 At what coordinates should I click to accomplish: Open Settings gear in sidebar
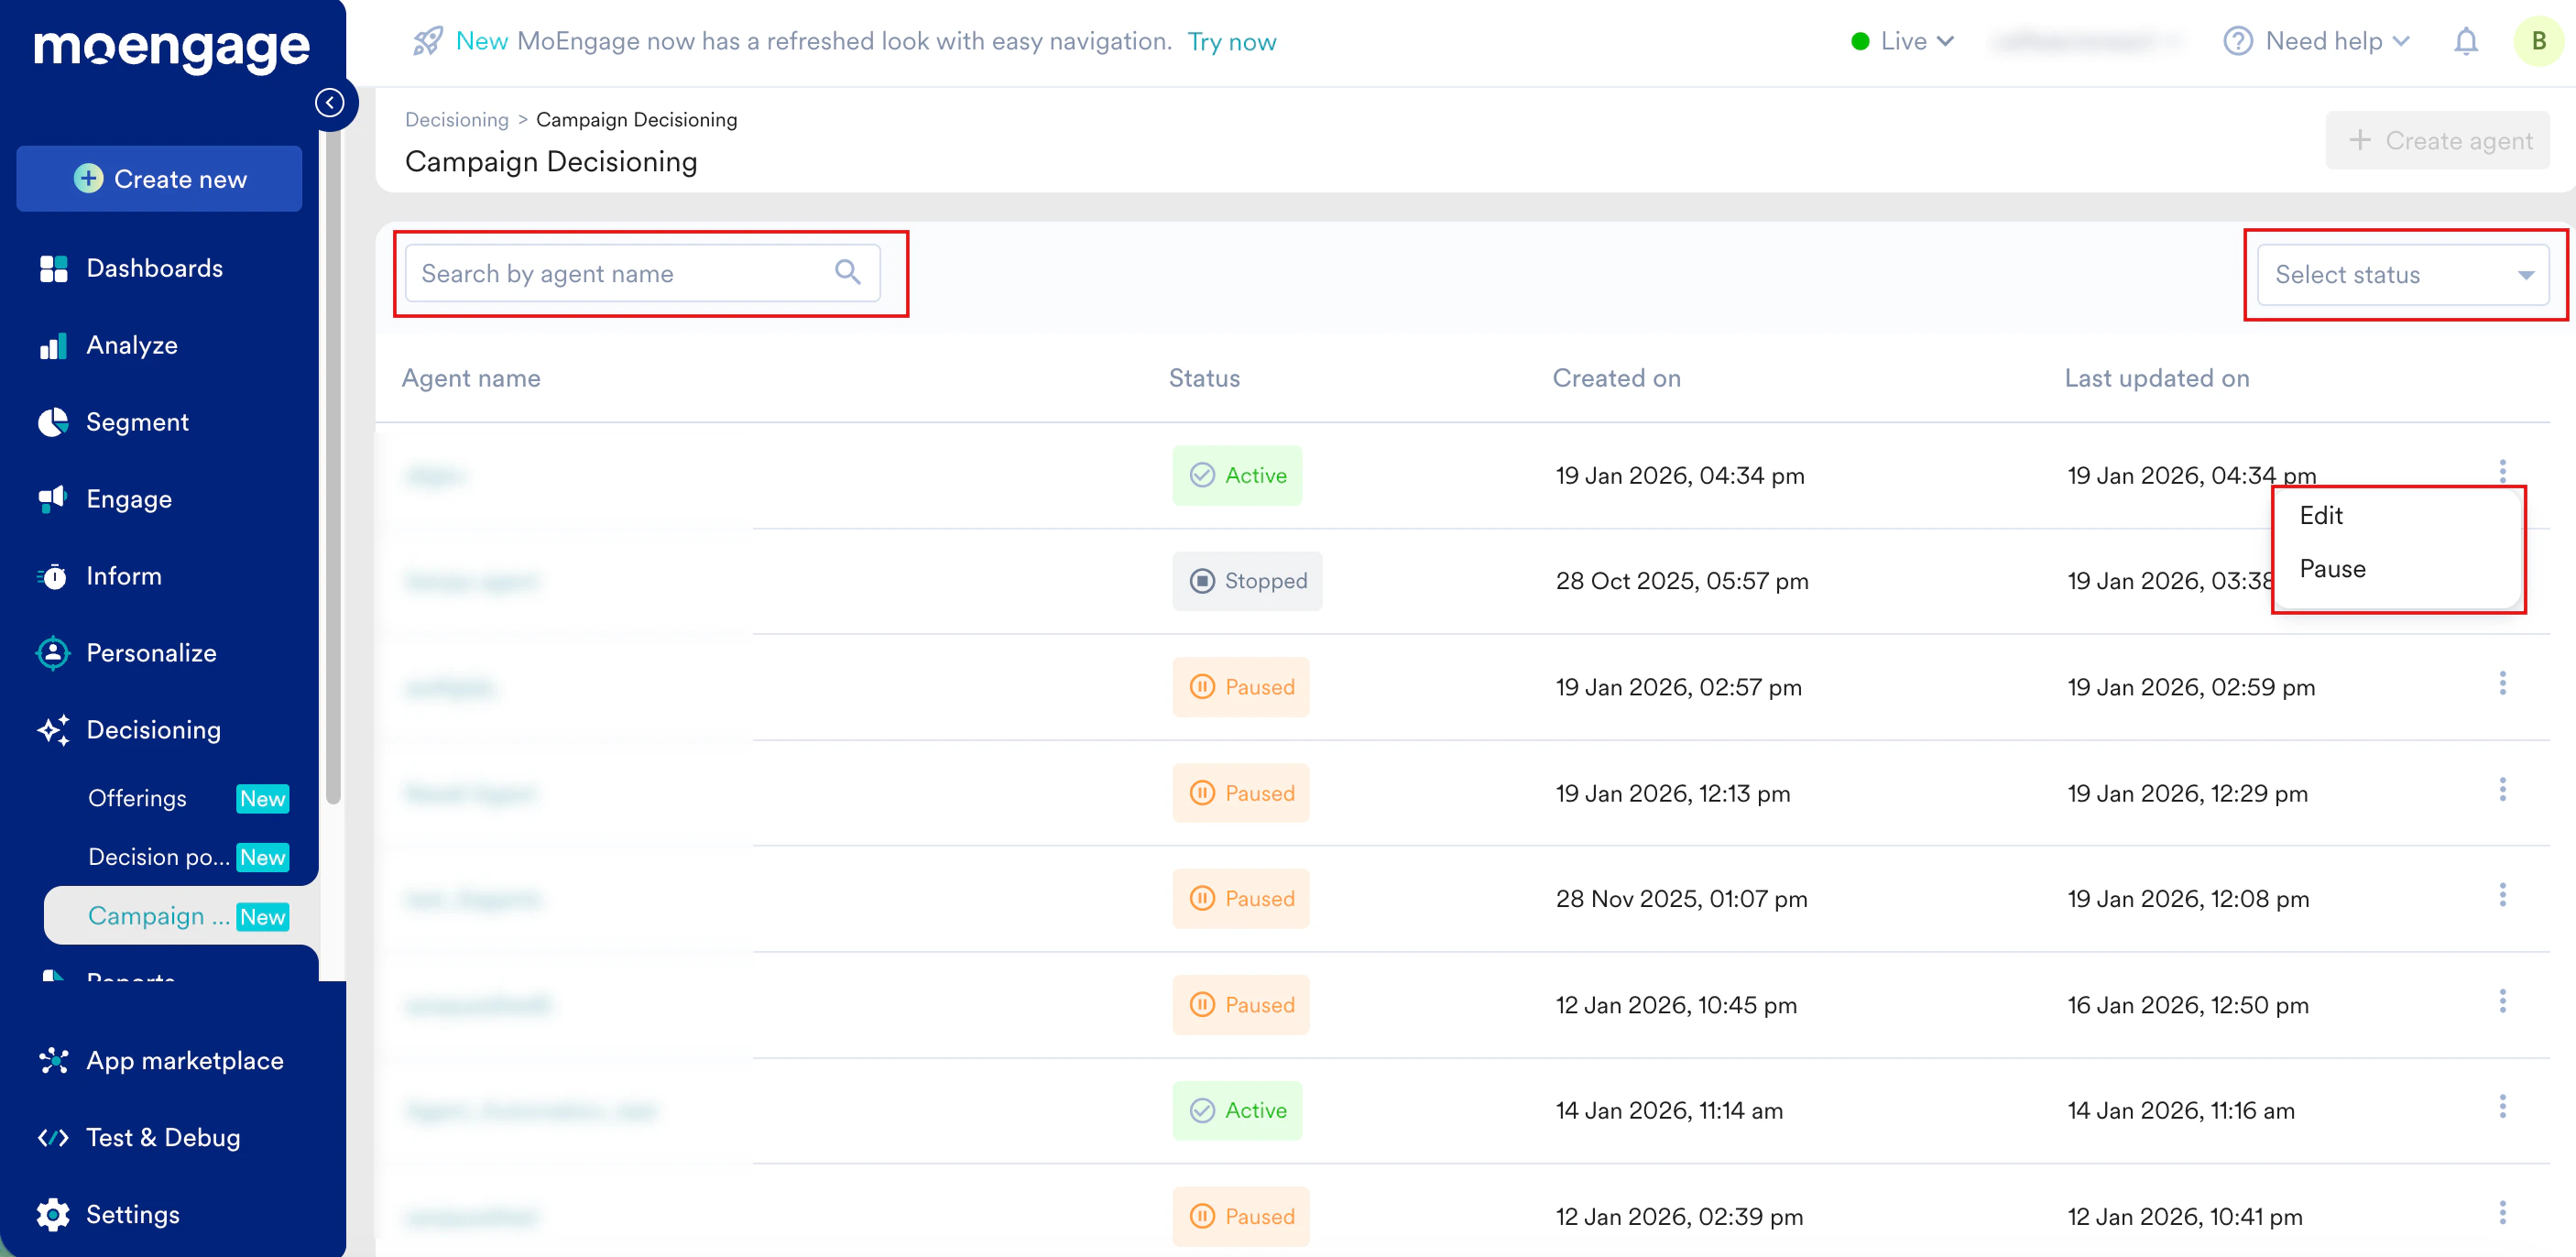point(53,1214)
